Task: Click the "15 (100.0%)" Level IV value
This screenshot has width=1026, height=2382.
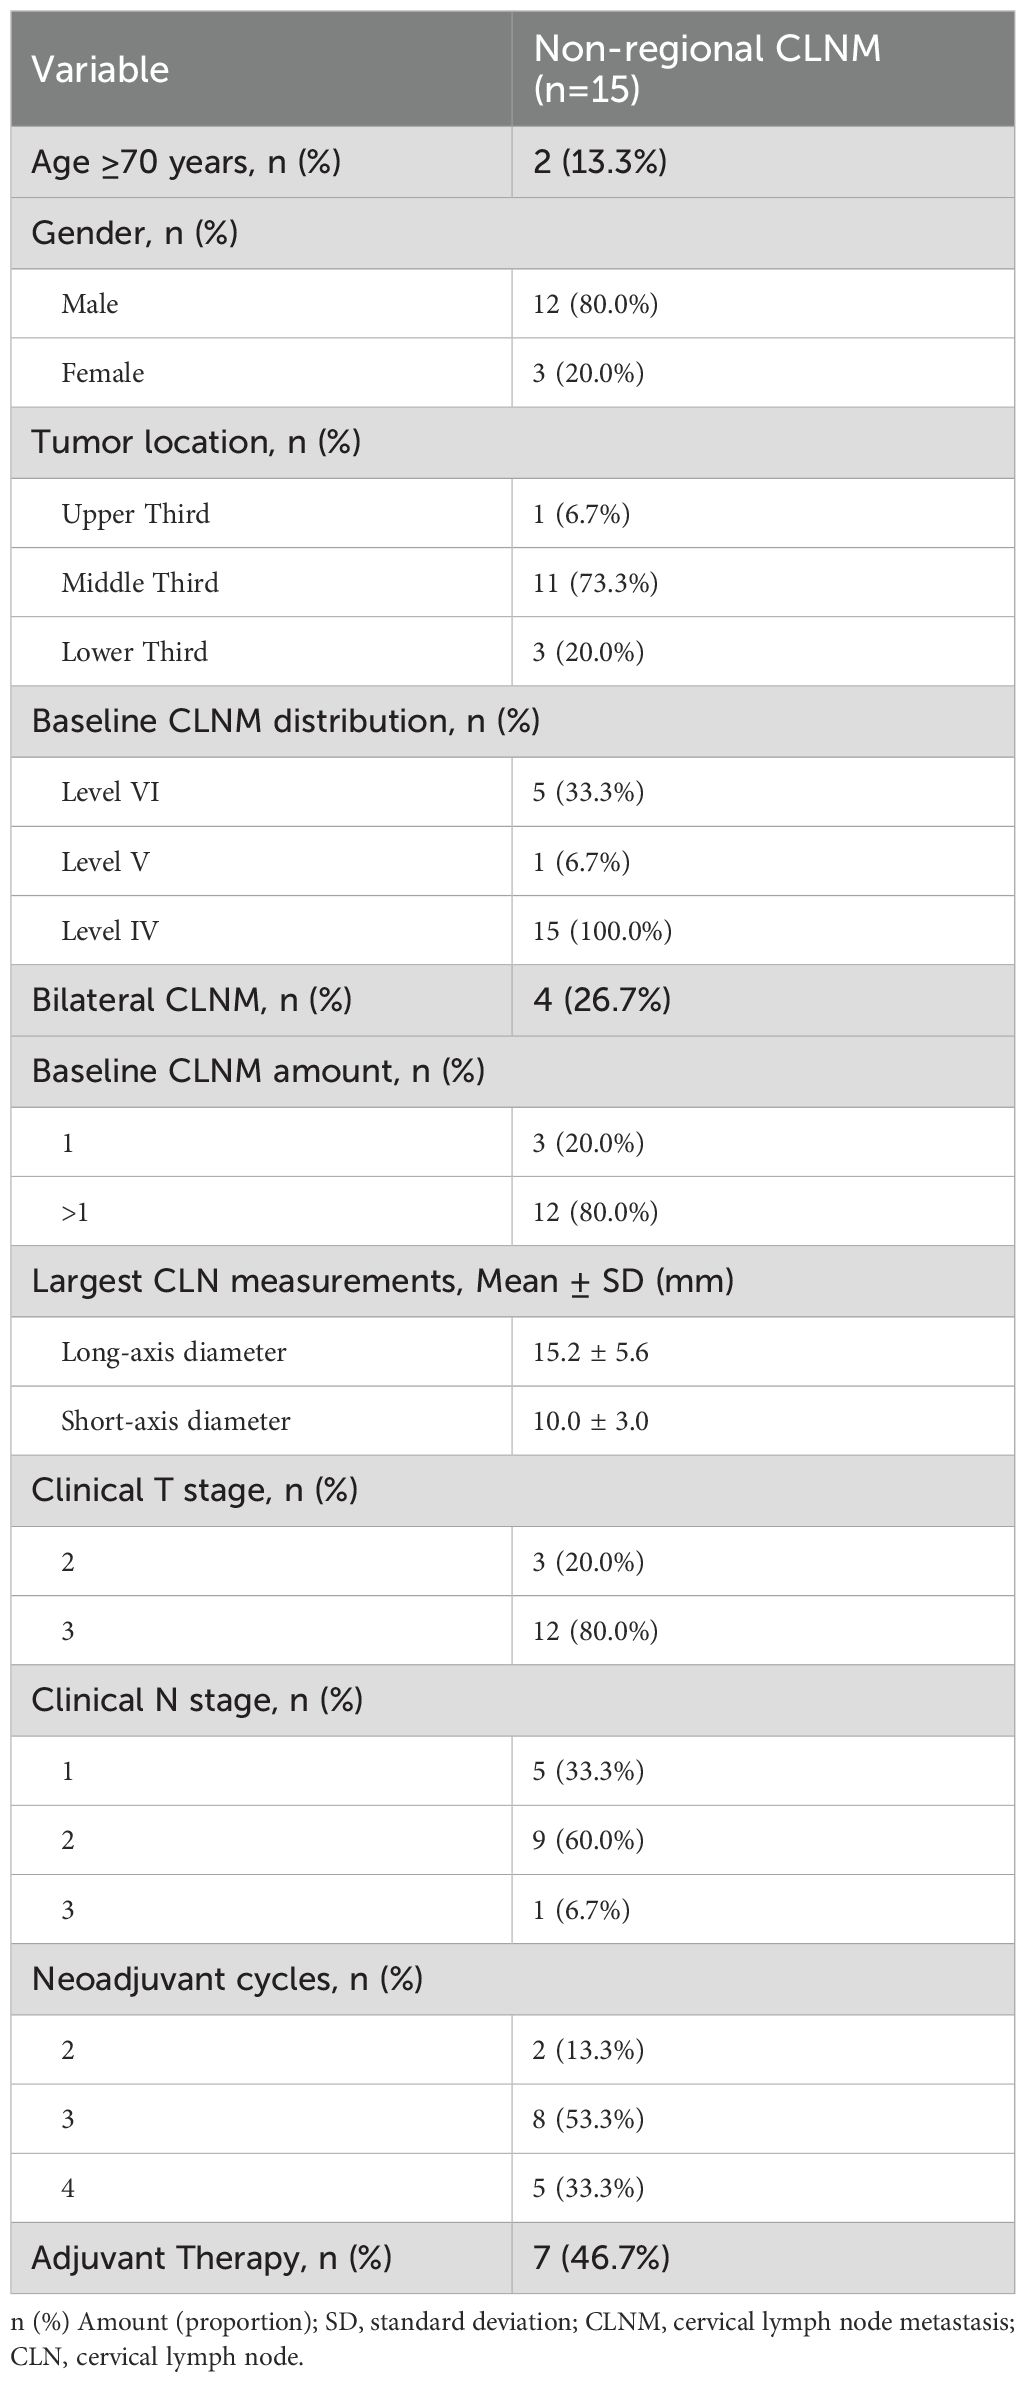Action: (602, 931)
